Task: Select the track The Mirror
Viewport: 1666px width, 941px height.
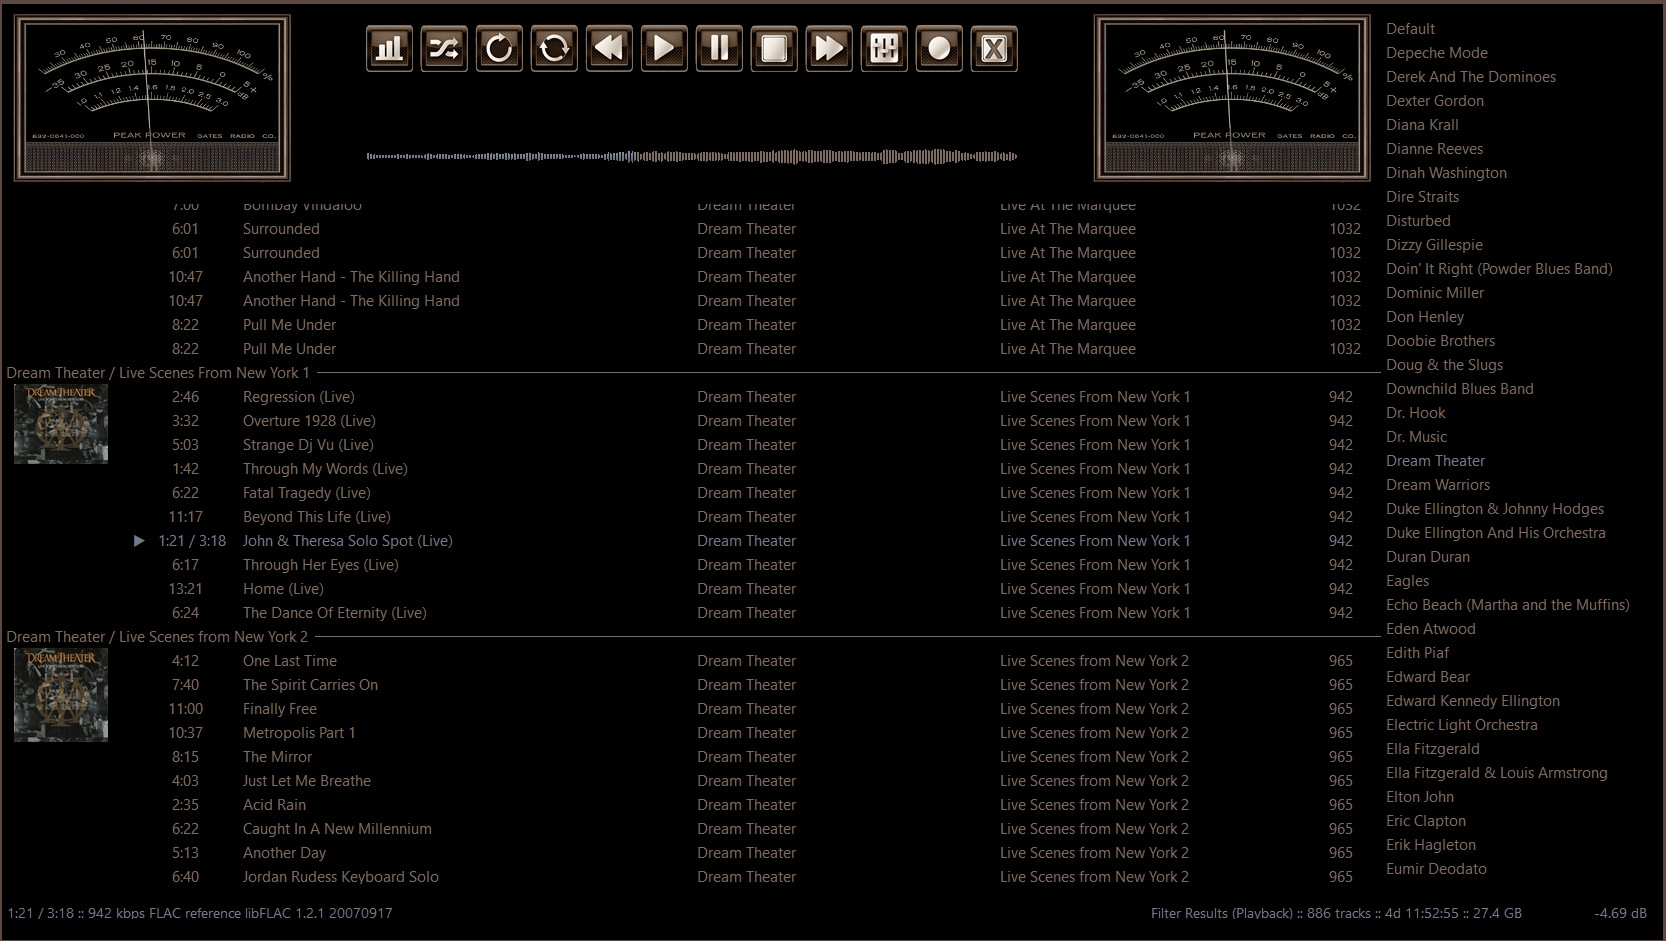Action: pyautogui.click(x=277, y=757)
